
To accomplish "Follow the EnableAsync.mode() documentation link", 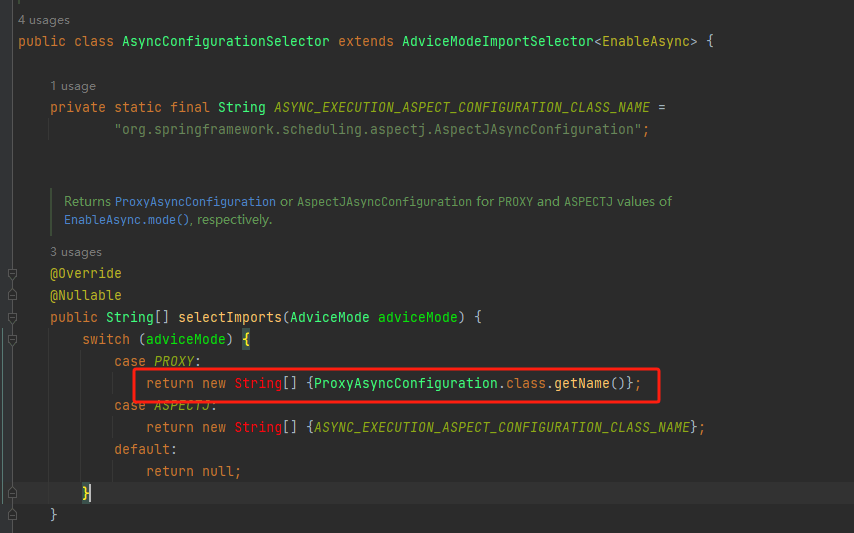I will tap(127, 219).
